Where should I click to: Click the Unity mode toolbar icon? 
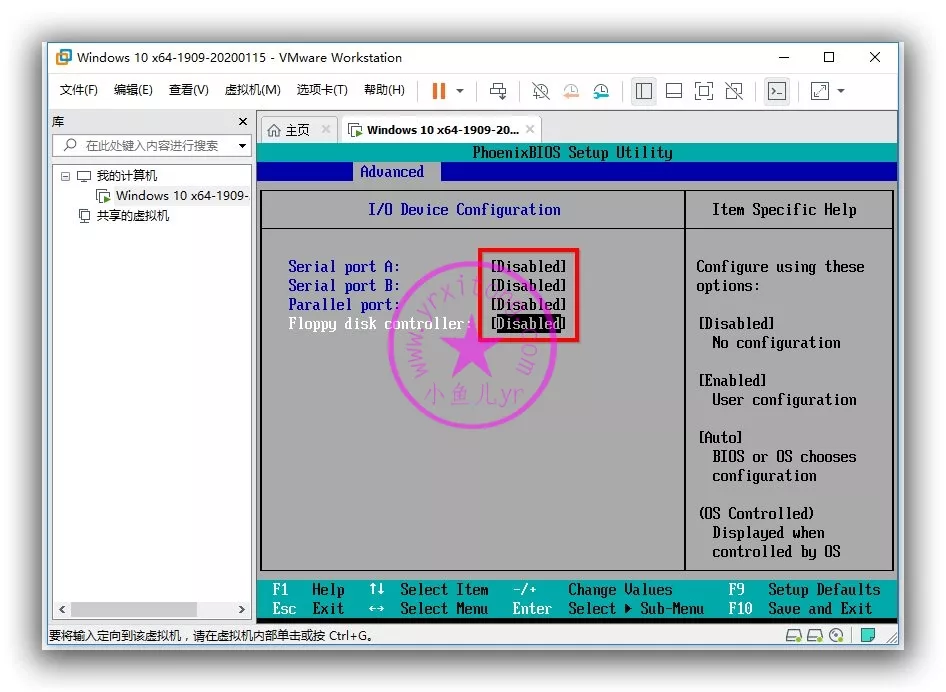pos(734,91)
